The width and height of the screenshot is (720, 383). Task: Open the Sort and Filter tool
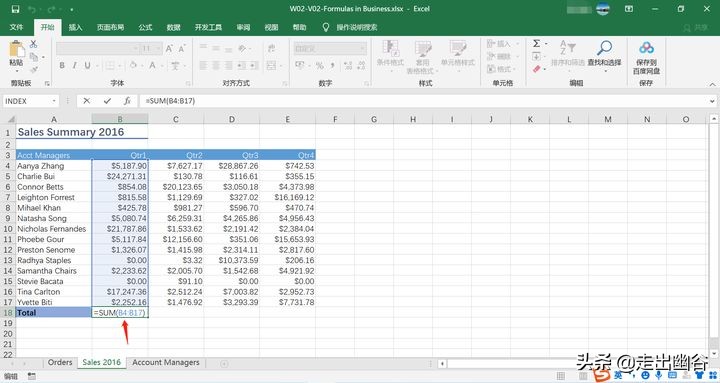tap(568, 53)
